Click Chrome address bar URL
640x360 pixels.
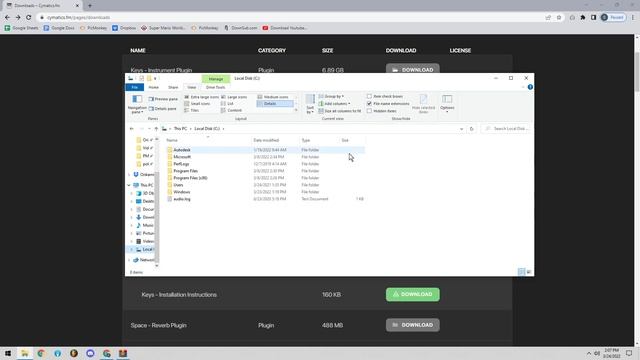click(x=78, y=18)
